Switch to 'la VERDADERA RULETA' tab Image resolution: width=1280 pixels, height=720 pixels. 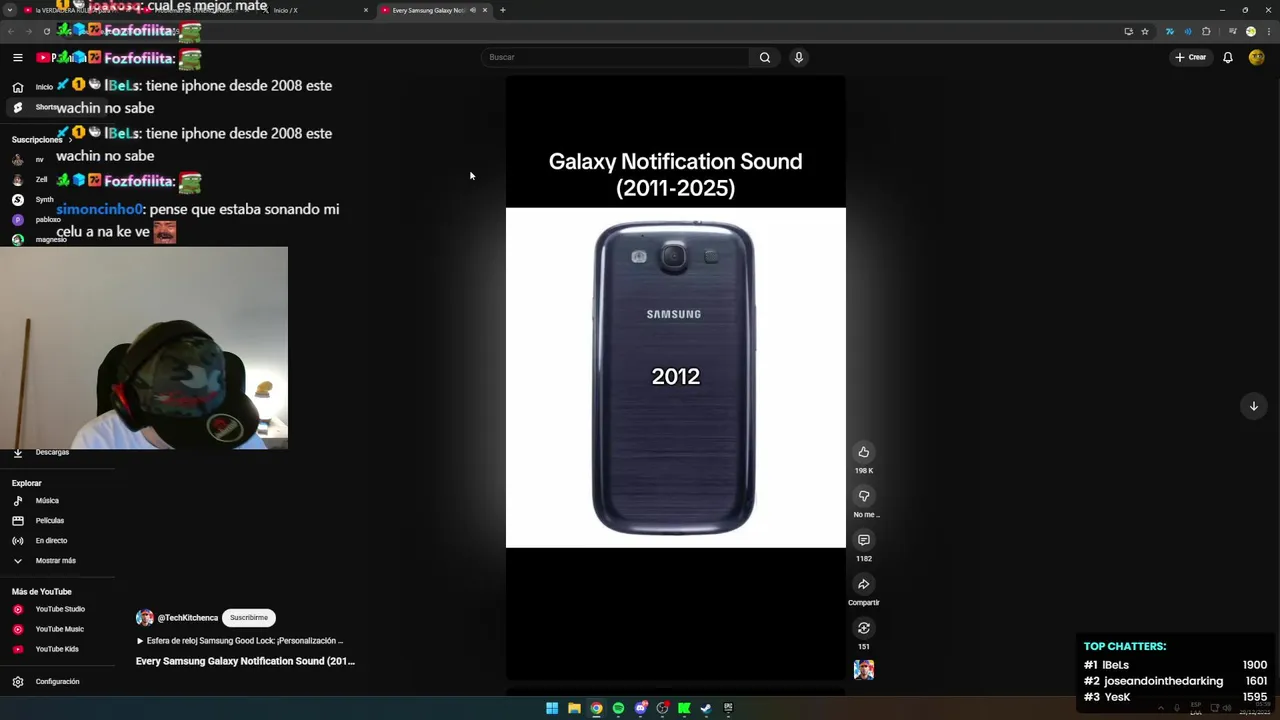click(x=78, y=10)
